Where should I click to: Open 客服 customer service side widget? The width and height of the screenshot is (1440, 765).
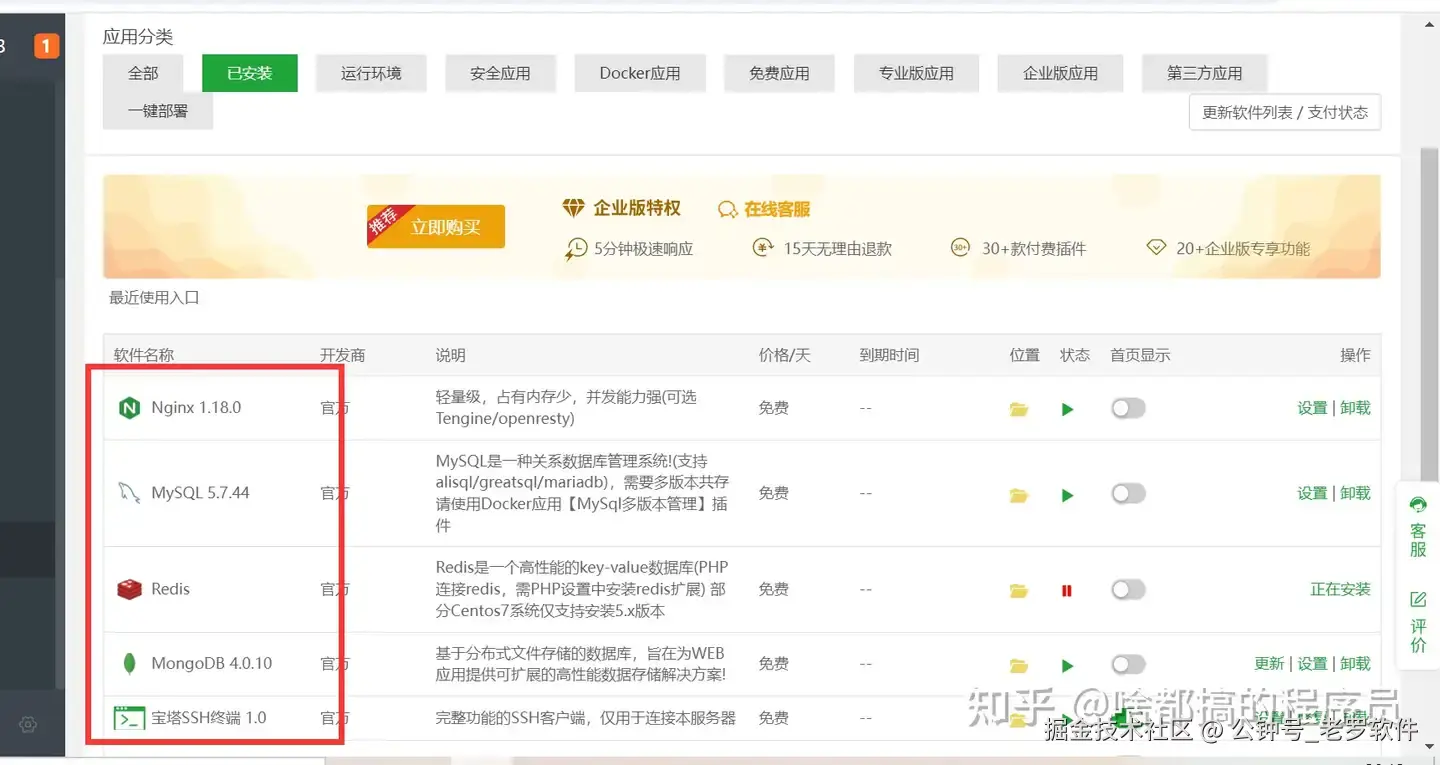[1418, 526]
